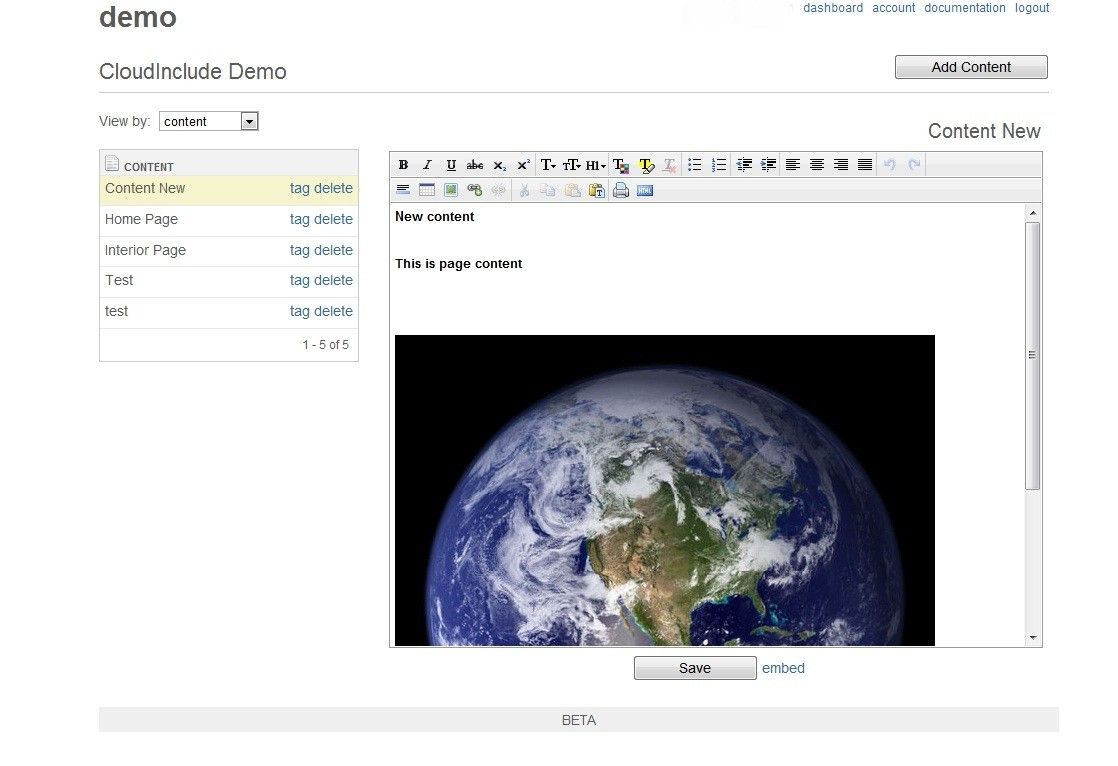Click the remove link icon
This screenshot has height=766, width=1118.
coord(498,190)
